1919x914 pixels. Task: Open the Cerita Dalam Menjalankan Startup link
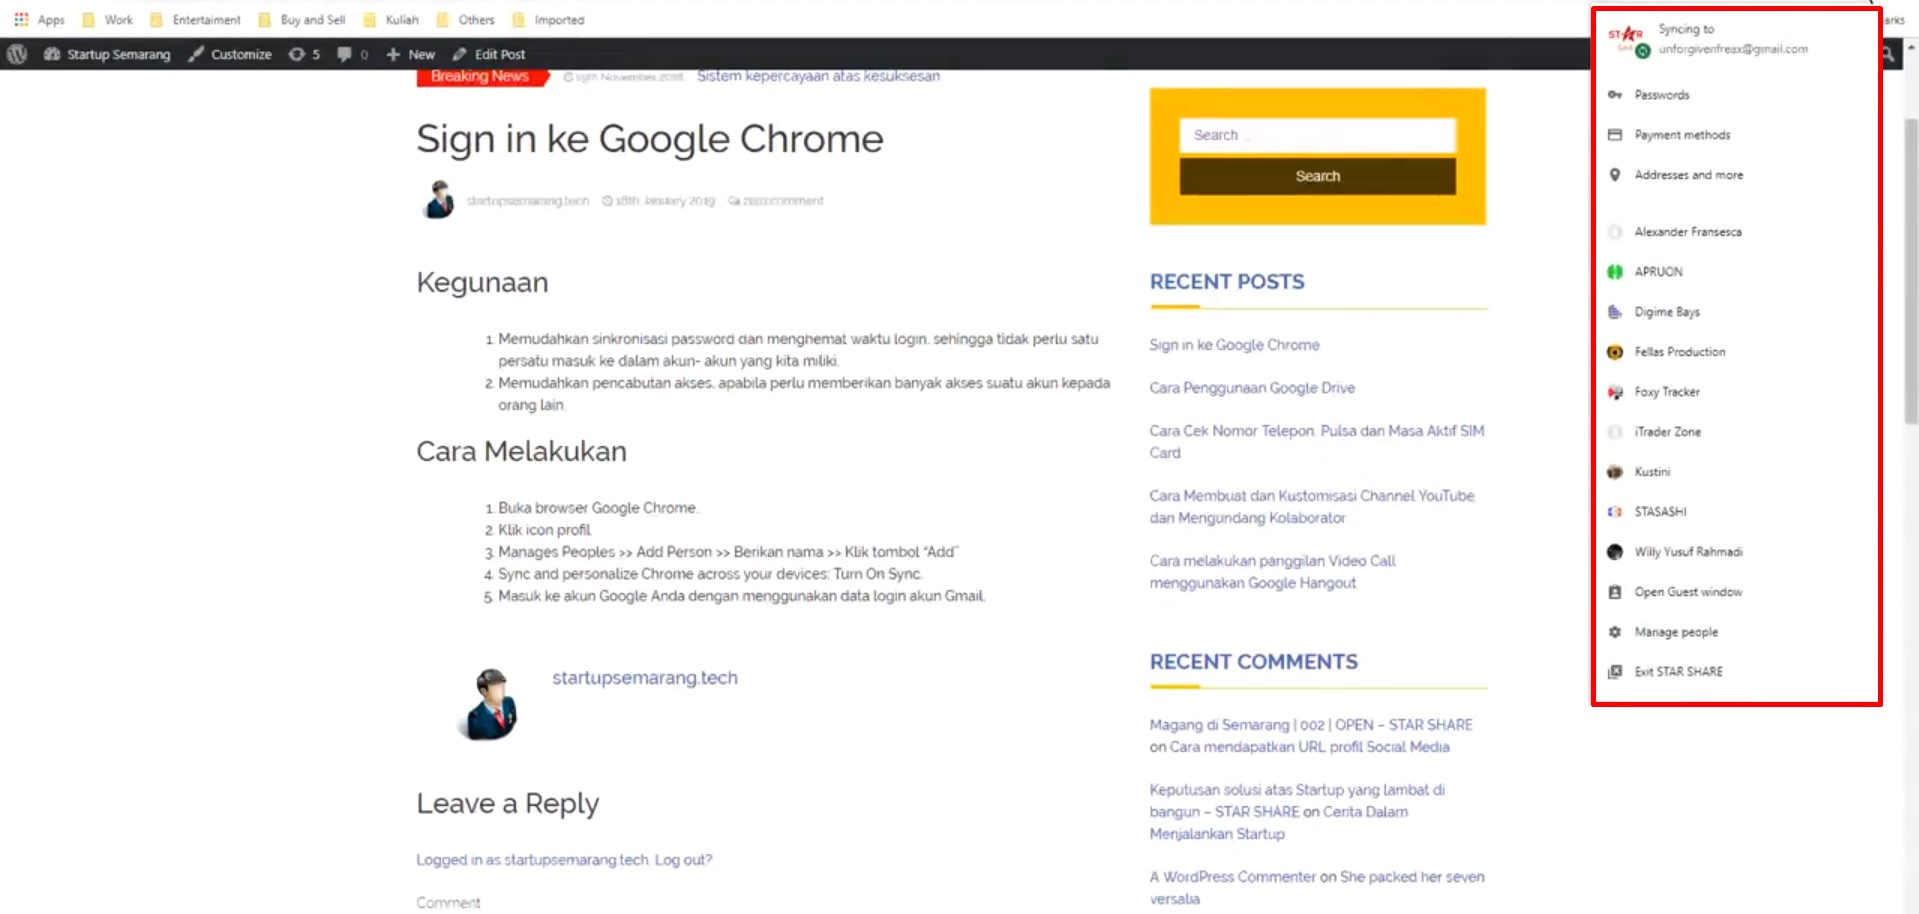[1278, 823]
